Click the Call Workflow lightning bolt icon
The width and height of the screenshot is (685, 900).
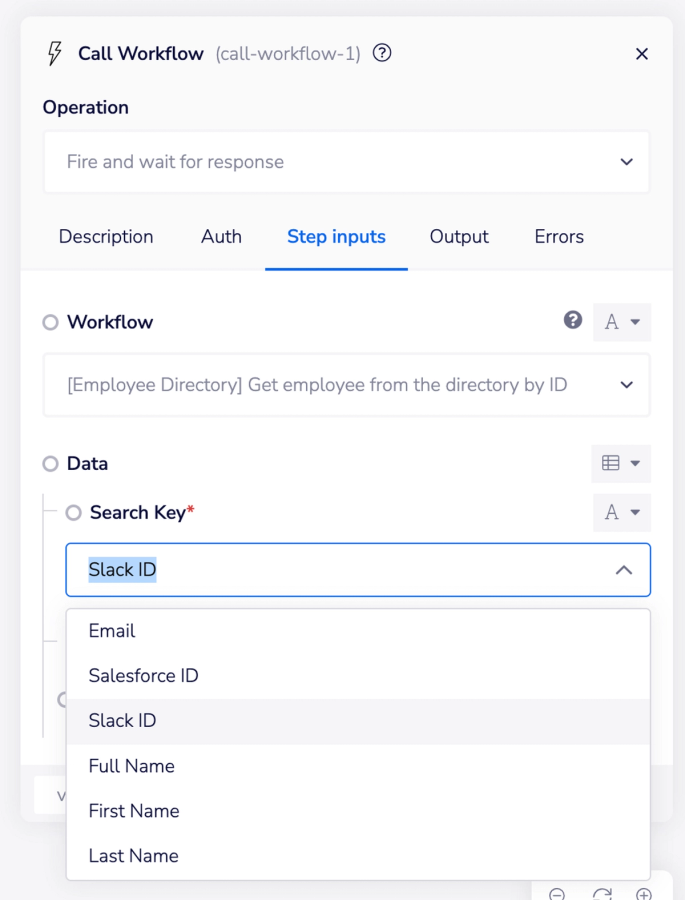pyautogui.click(x=55, y=53)
